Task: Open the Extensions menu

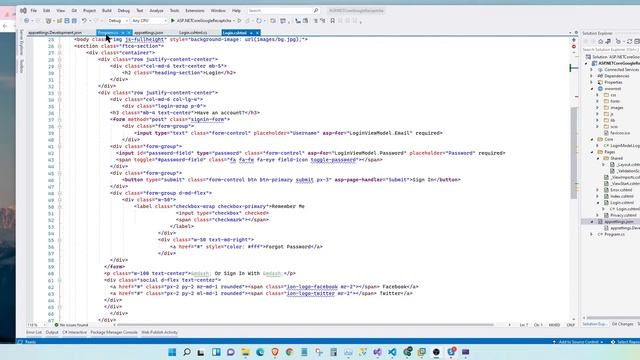Action: tap(195, 11)
